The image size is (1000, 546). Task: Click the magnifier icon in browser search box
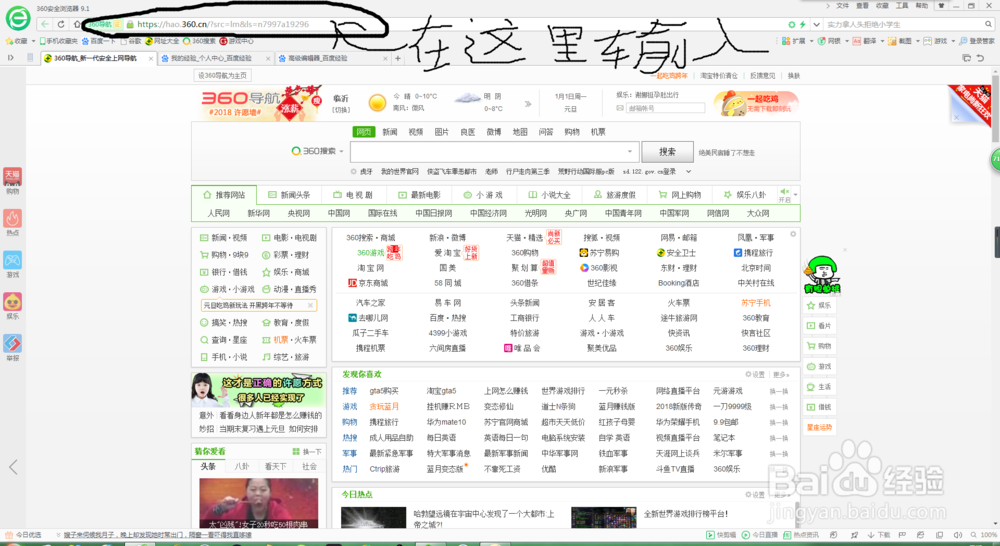[989, 24]
